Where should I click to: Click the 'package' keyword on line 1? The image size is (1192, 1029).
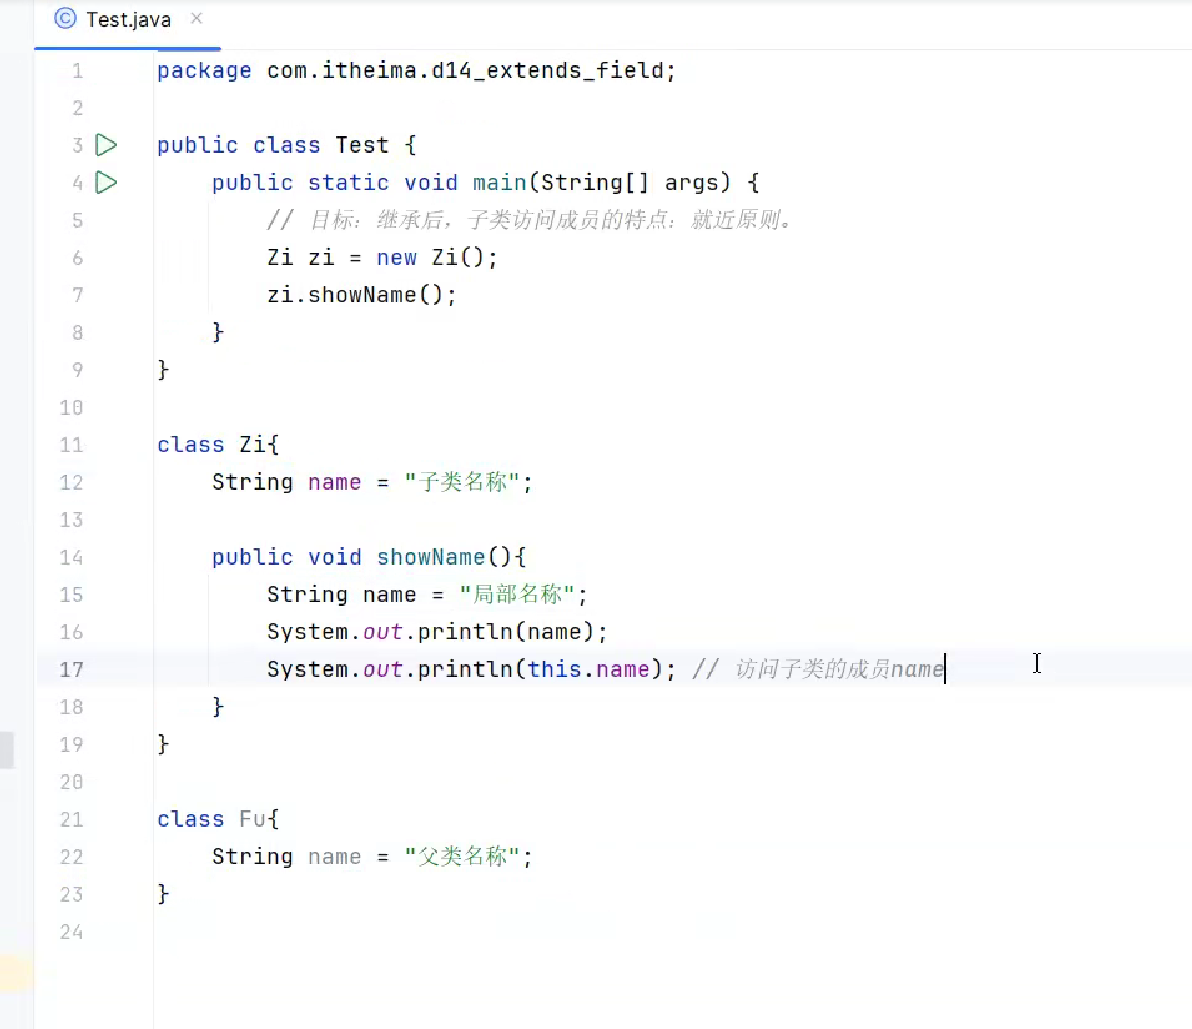[x=204, y=70]
